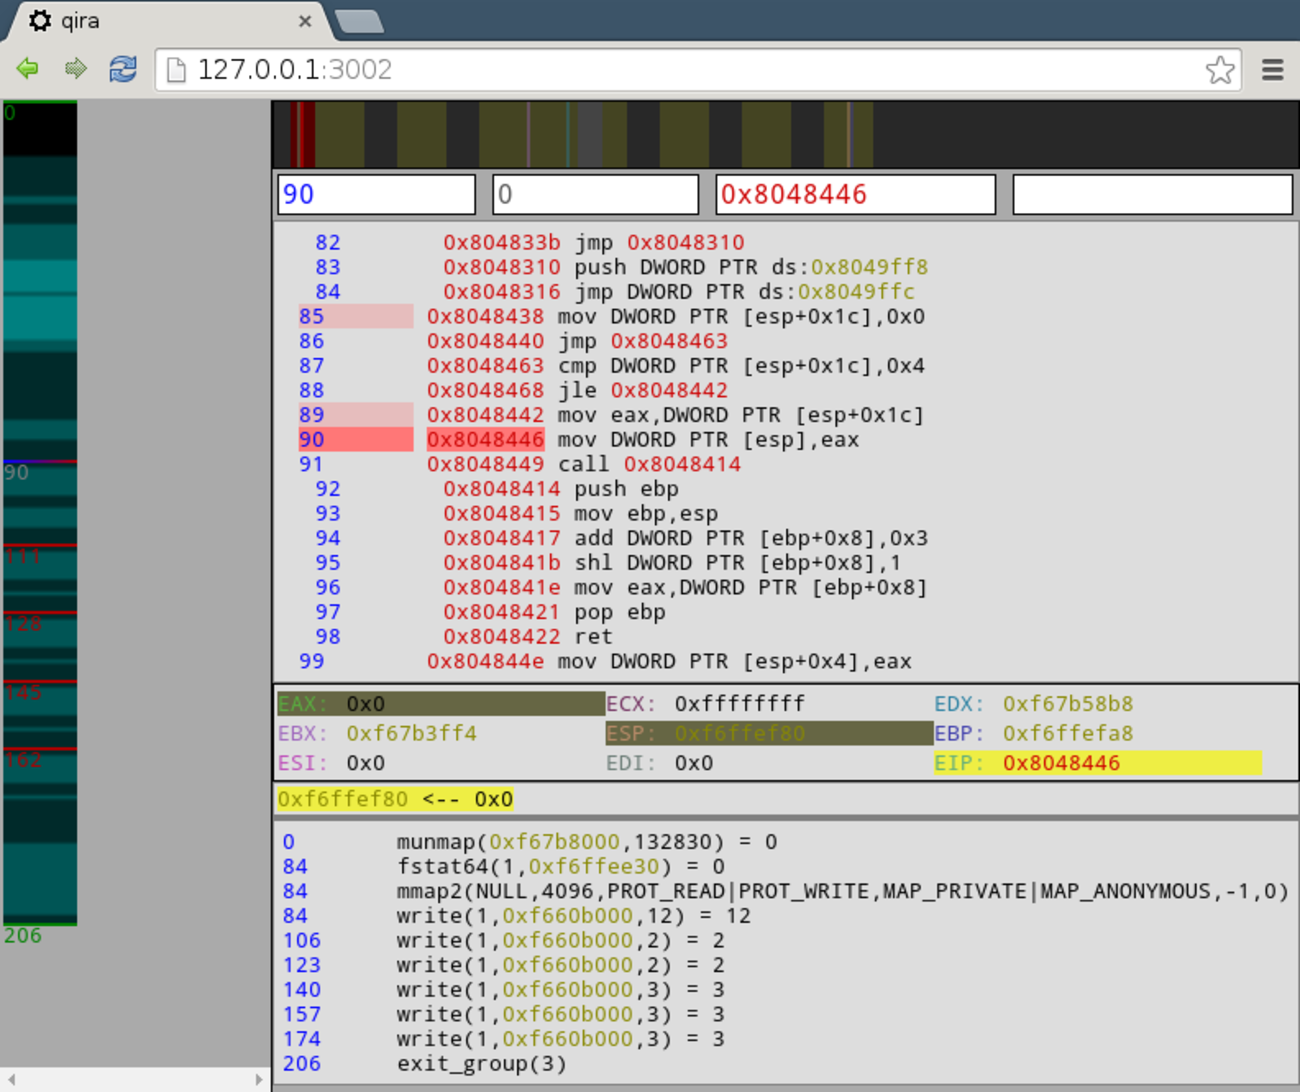Image resolution: width=1300 pixels, height=1092 pixels.
Task: Open the browser hamburger menu
Action: pyautogui.click(x=1272, y=70)
